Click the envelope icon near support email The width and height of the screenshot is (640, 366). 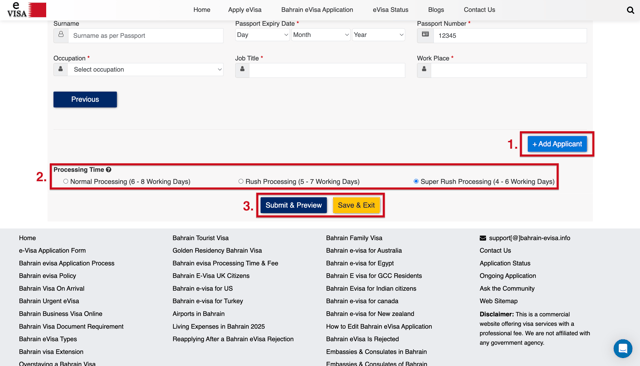tap(483, 238)
